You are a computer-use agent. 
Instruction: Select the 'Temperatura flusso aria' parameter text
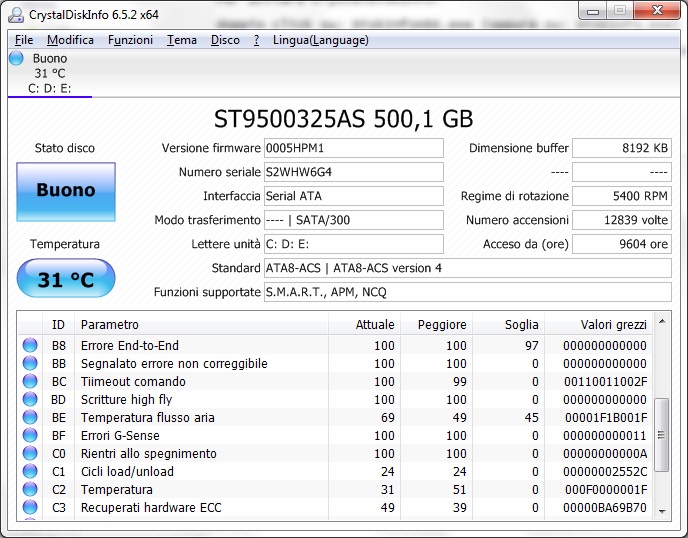(148, 418)
